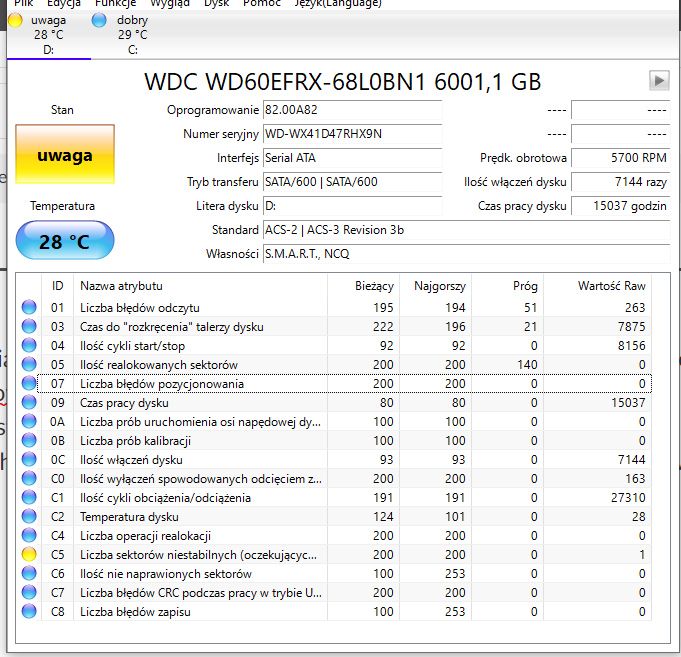The width and height of the screenshot is (681, 657).
Task: Select row Liczba błędów odczytu
Action: 334,307
